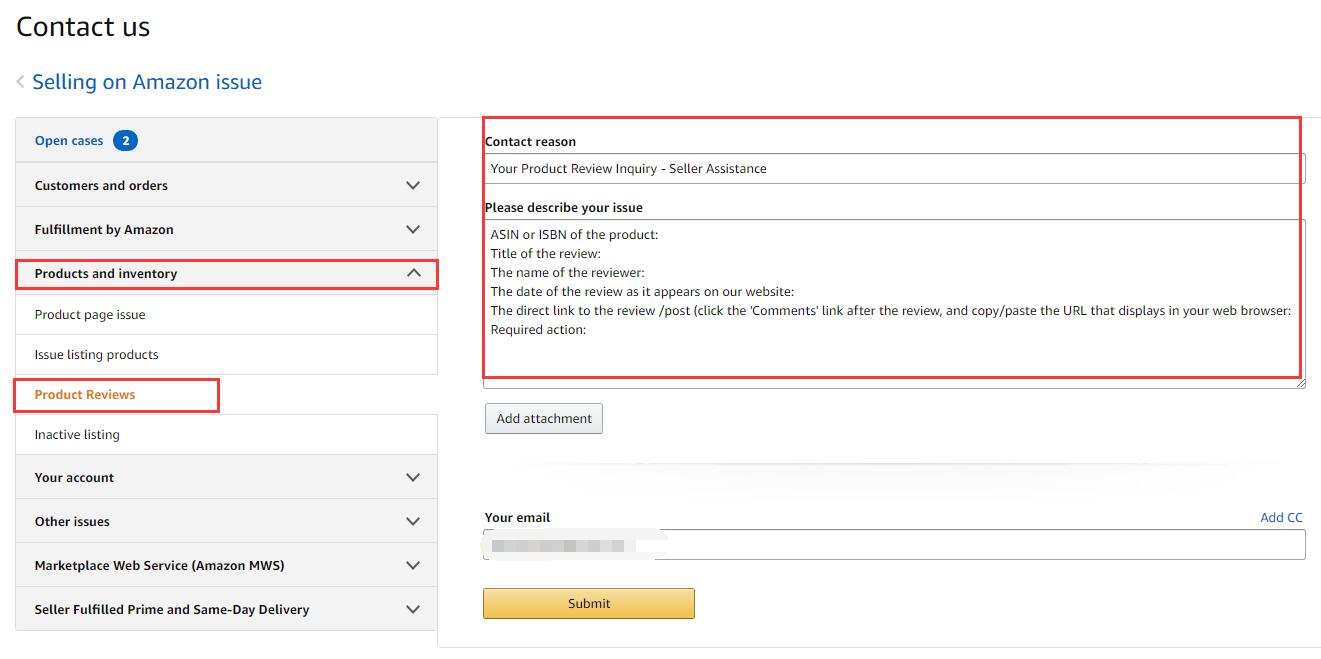
Task: Click the open cases count badge
Action: 125,141
